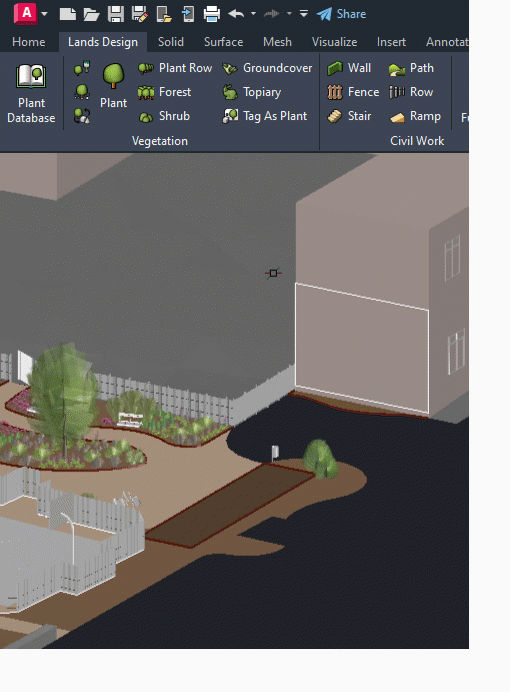Select the large tree in the garden

(63, 399)
